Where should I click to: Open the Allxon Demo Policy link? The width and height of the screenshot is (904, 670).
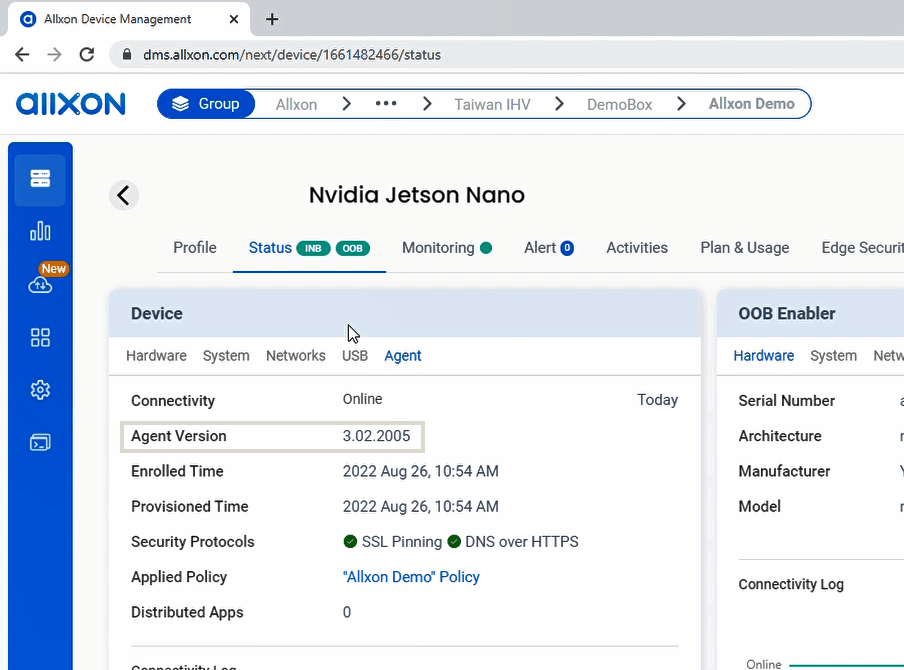coord(411,577)
